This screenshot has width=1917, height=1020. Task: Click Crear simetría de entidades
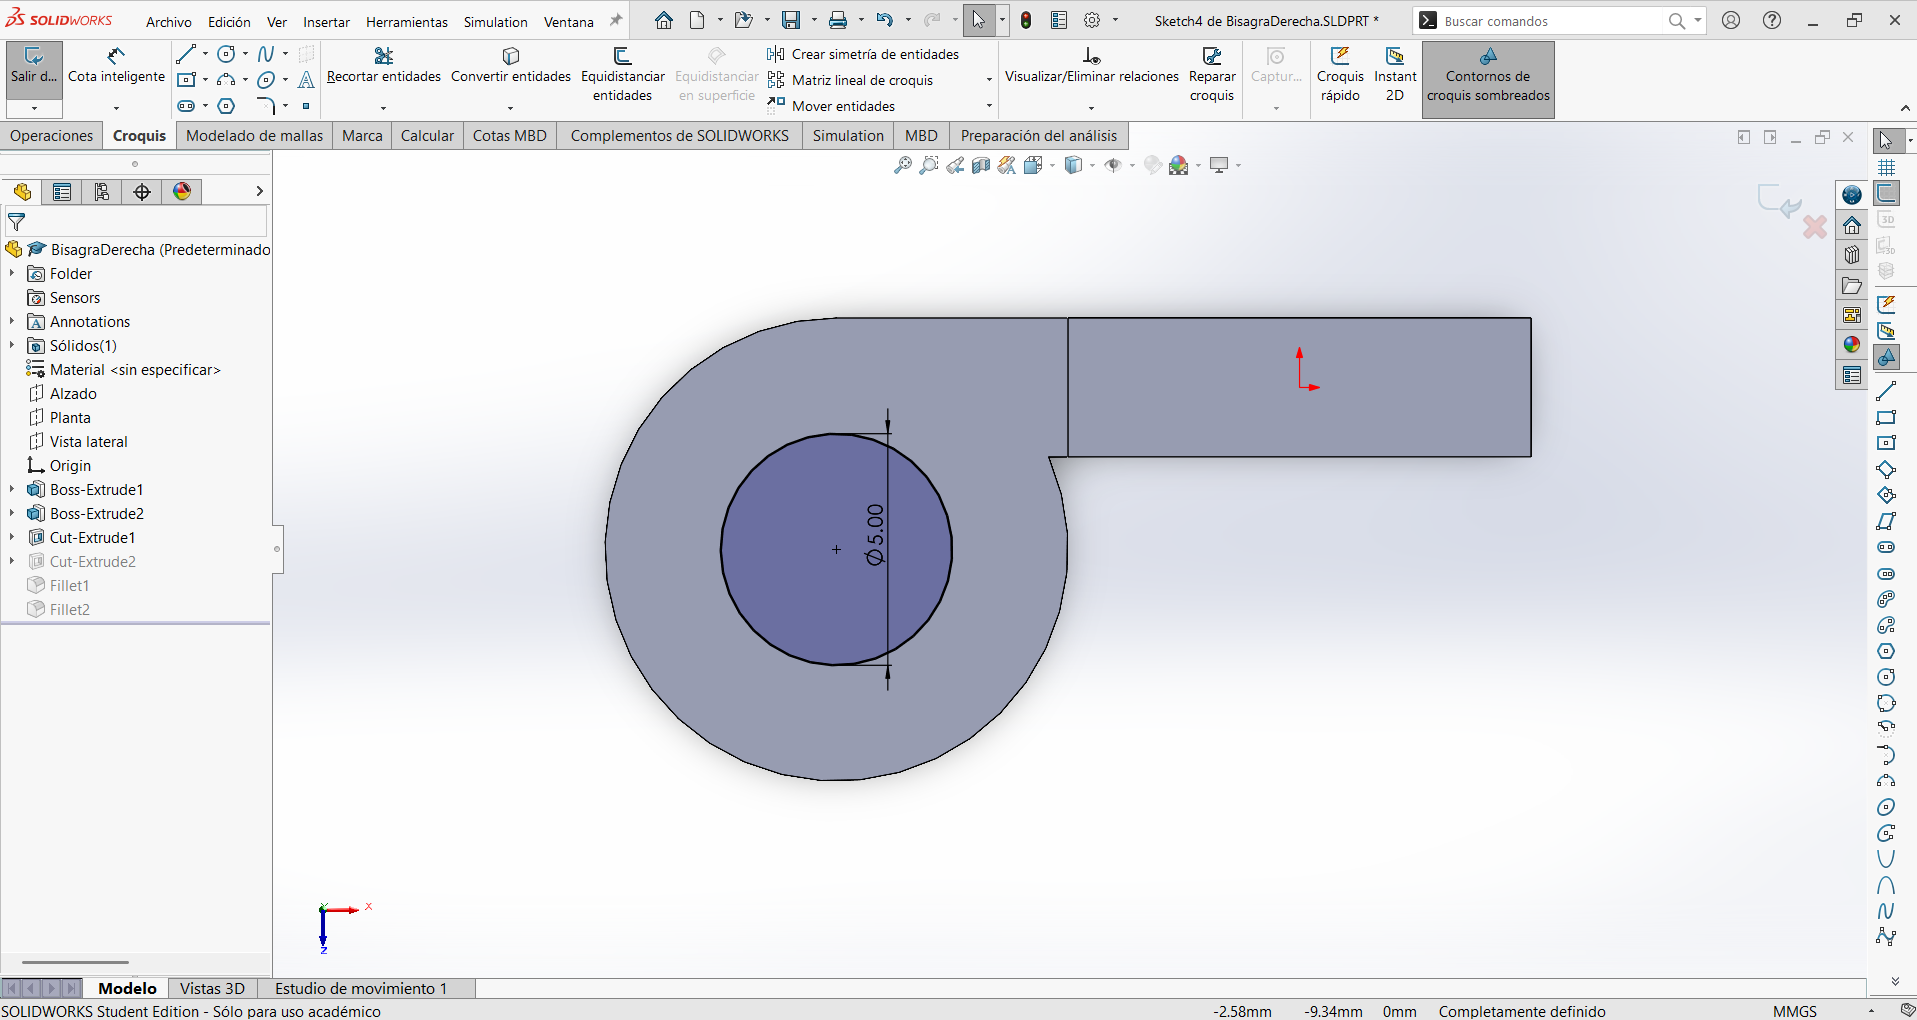coord(863,54)
